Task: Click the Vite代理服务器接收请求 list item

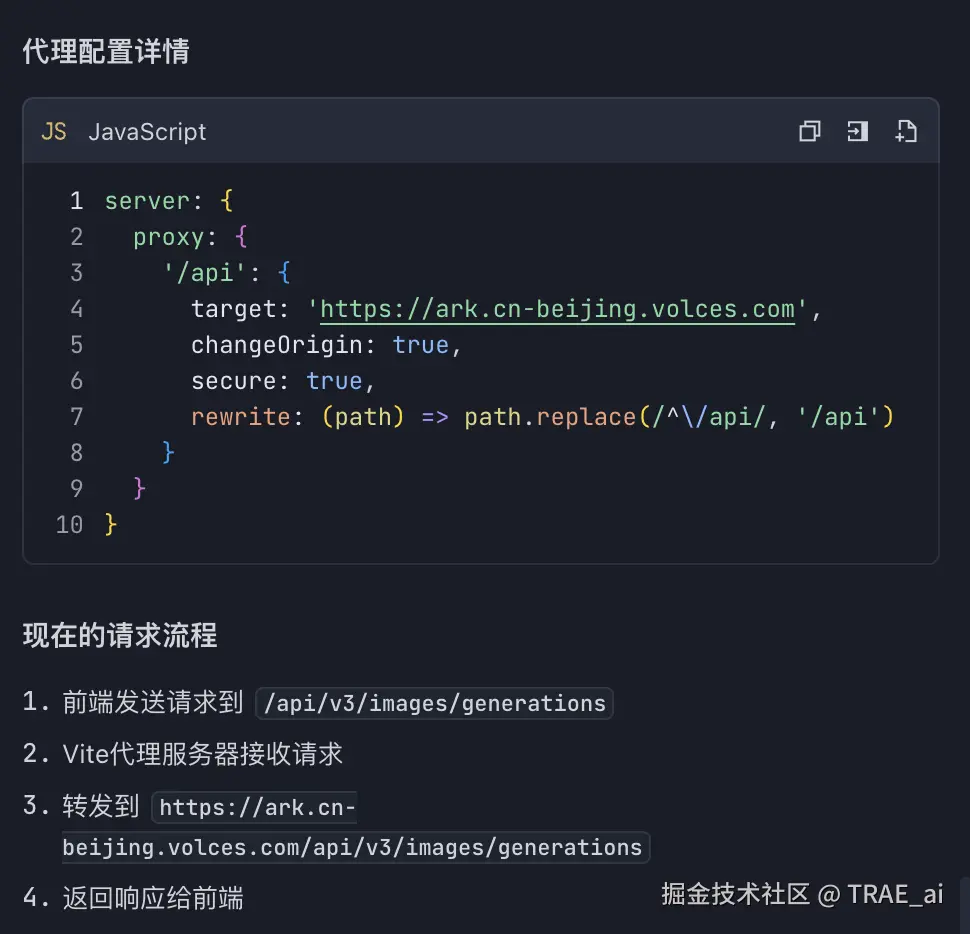Action: point(203,754)
